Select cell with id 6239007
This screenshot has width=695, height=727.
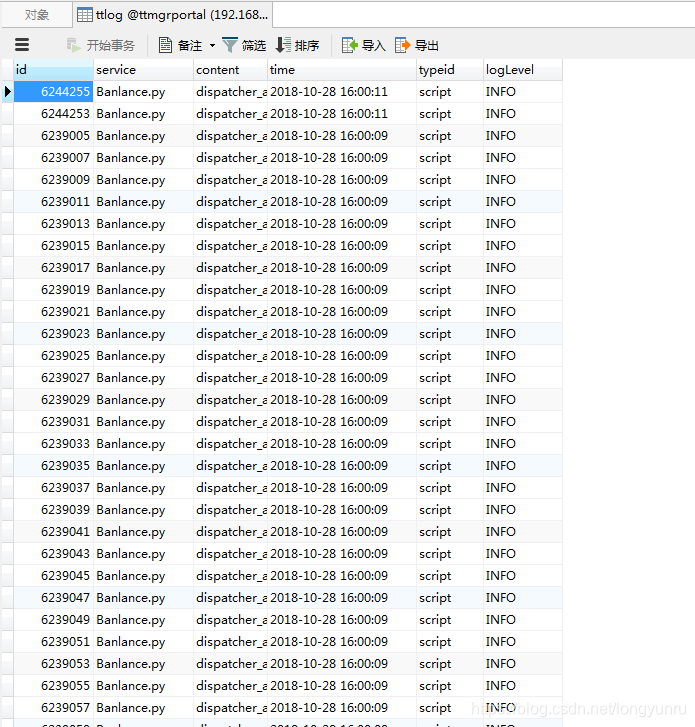(53, 158)
